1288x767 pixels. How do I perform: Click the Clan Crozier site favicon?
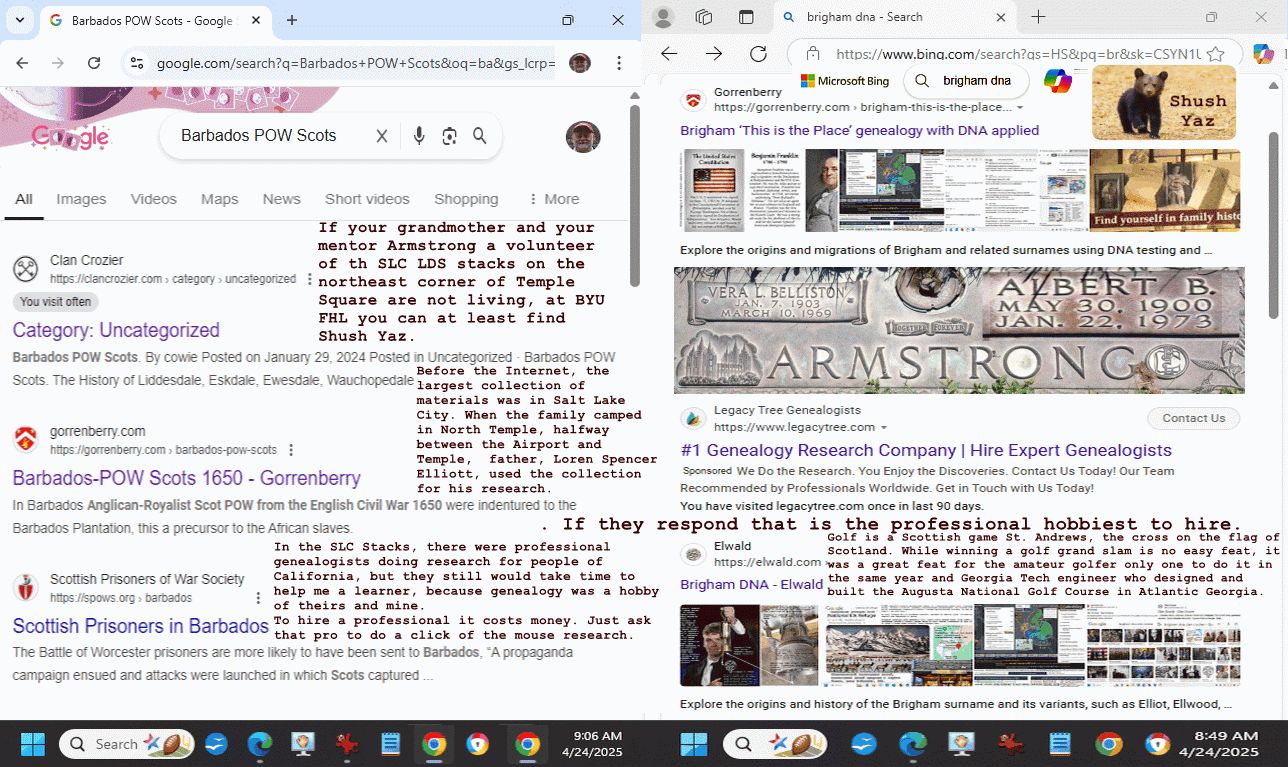[25, 269]
